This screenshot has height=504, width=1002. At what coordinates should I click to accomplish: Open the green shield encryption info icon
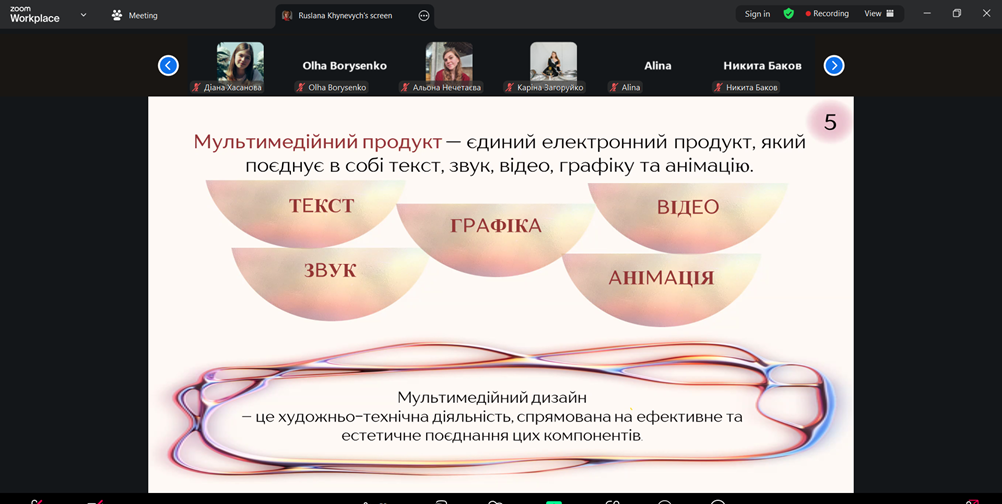point(789,14)
